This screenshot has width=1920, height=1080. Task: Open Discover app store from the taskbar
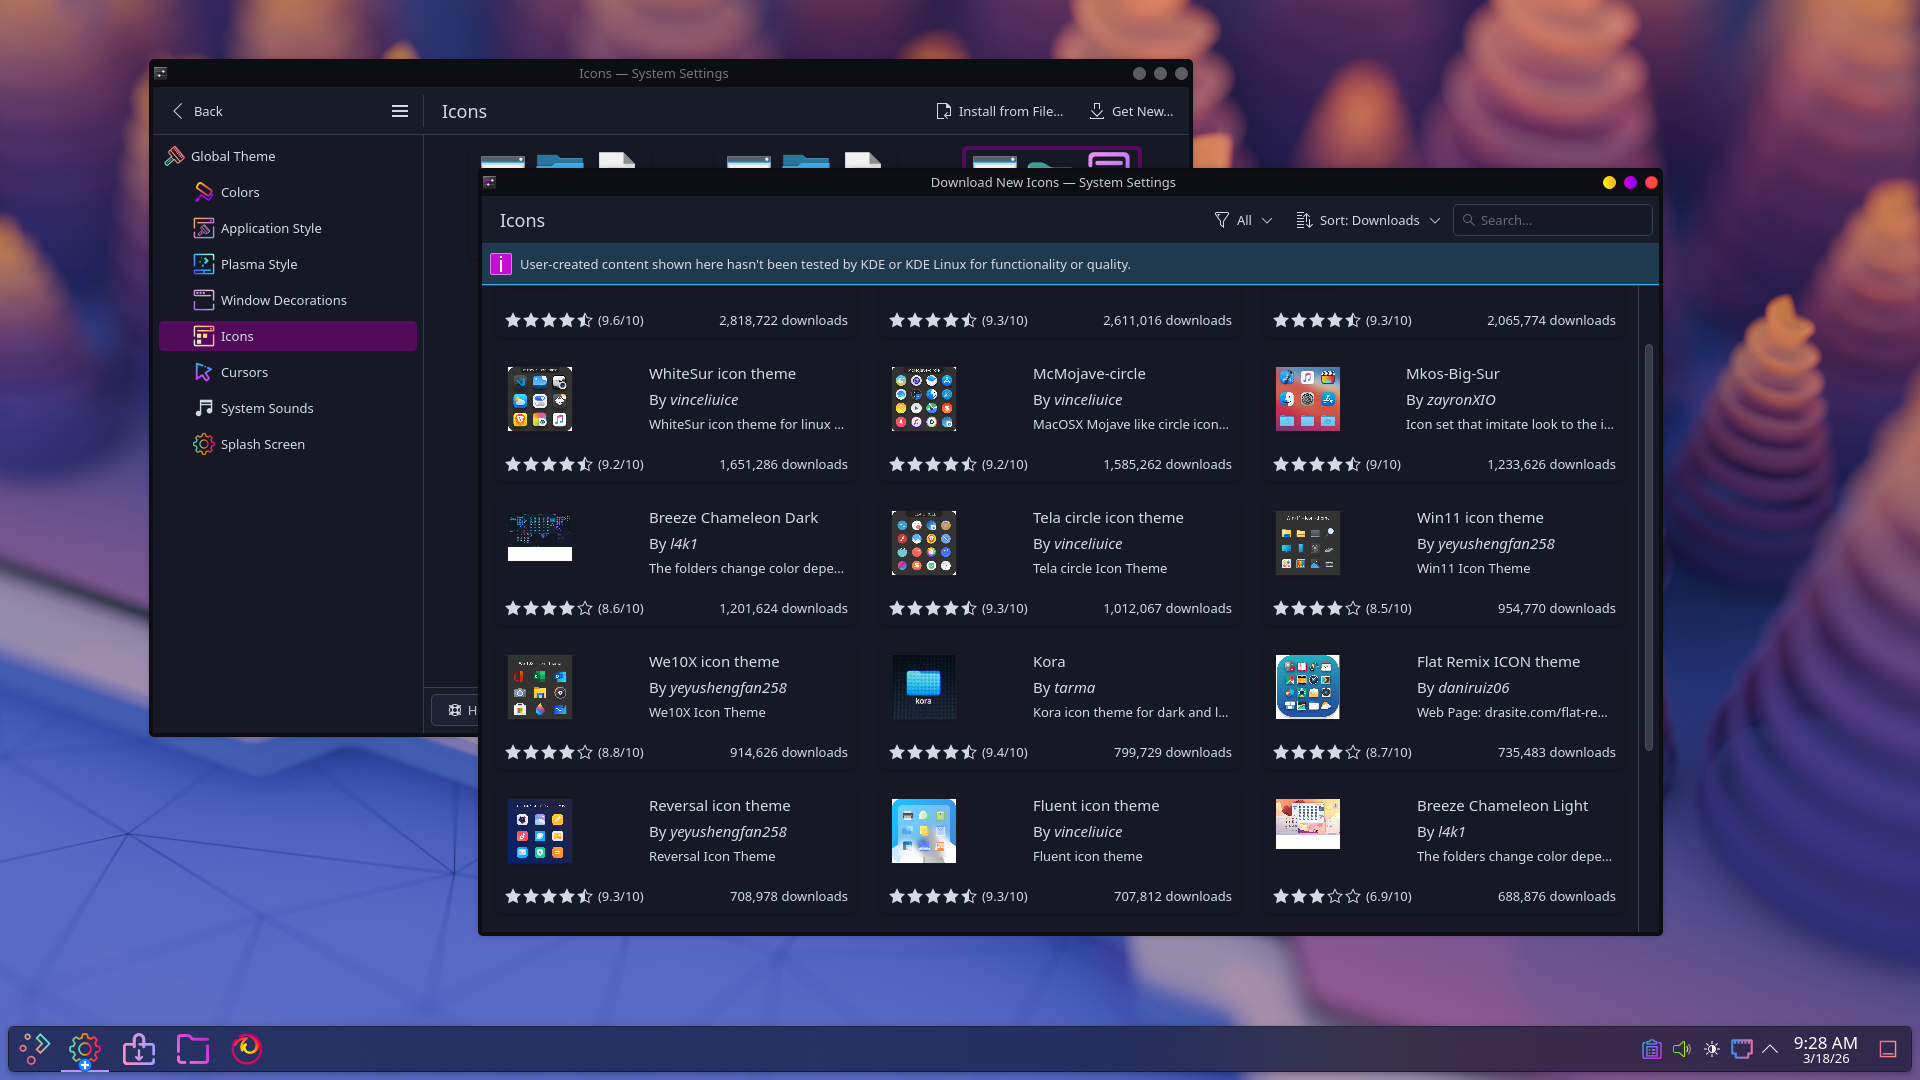point(138,1049)
